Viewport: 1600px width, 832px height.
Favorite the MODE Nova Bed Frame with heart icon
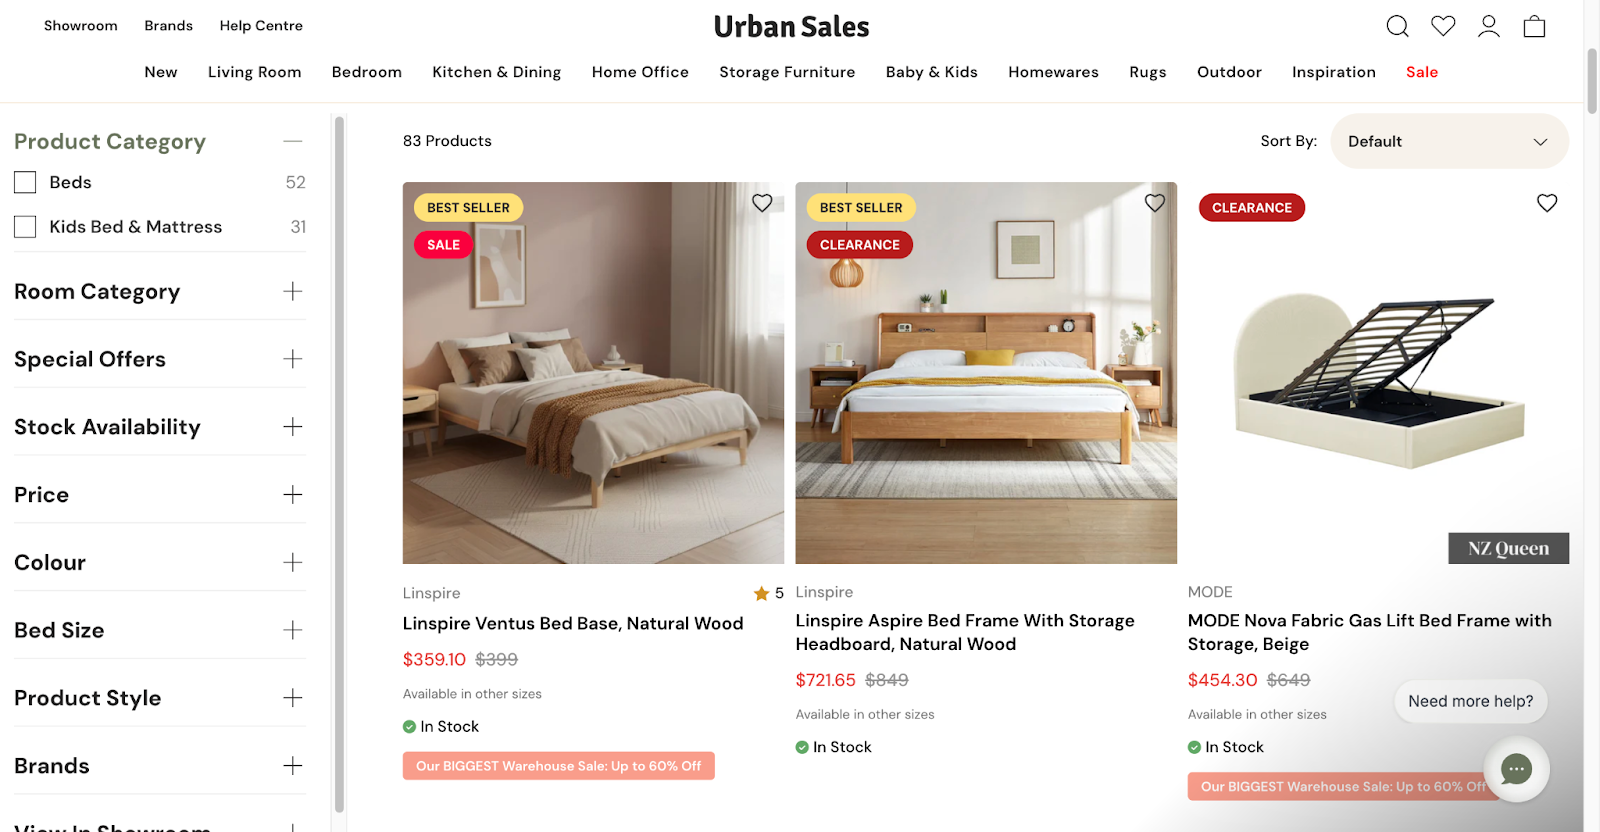[x=1546, y=202]
